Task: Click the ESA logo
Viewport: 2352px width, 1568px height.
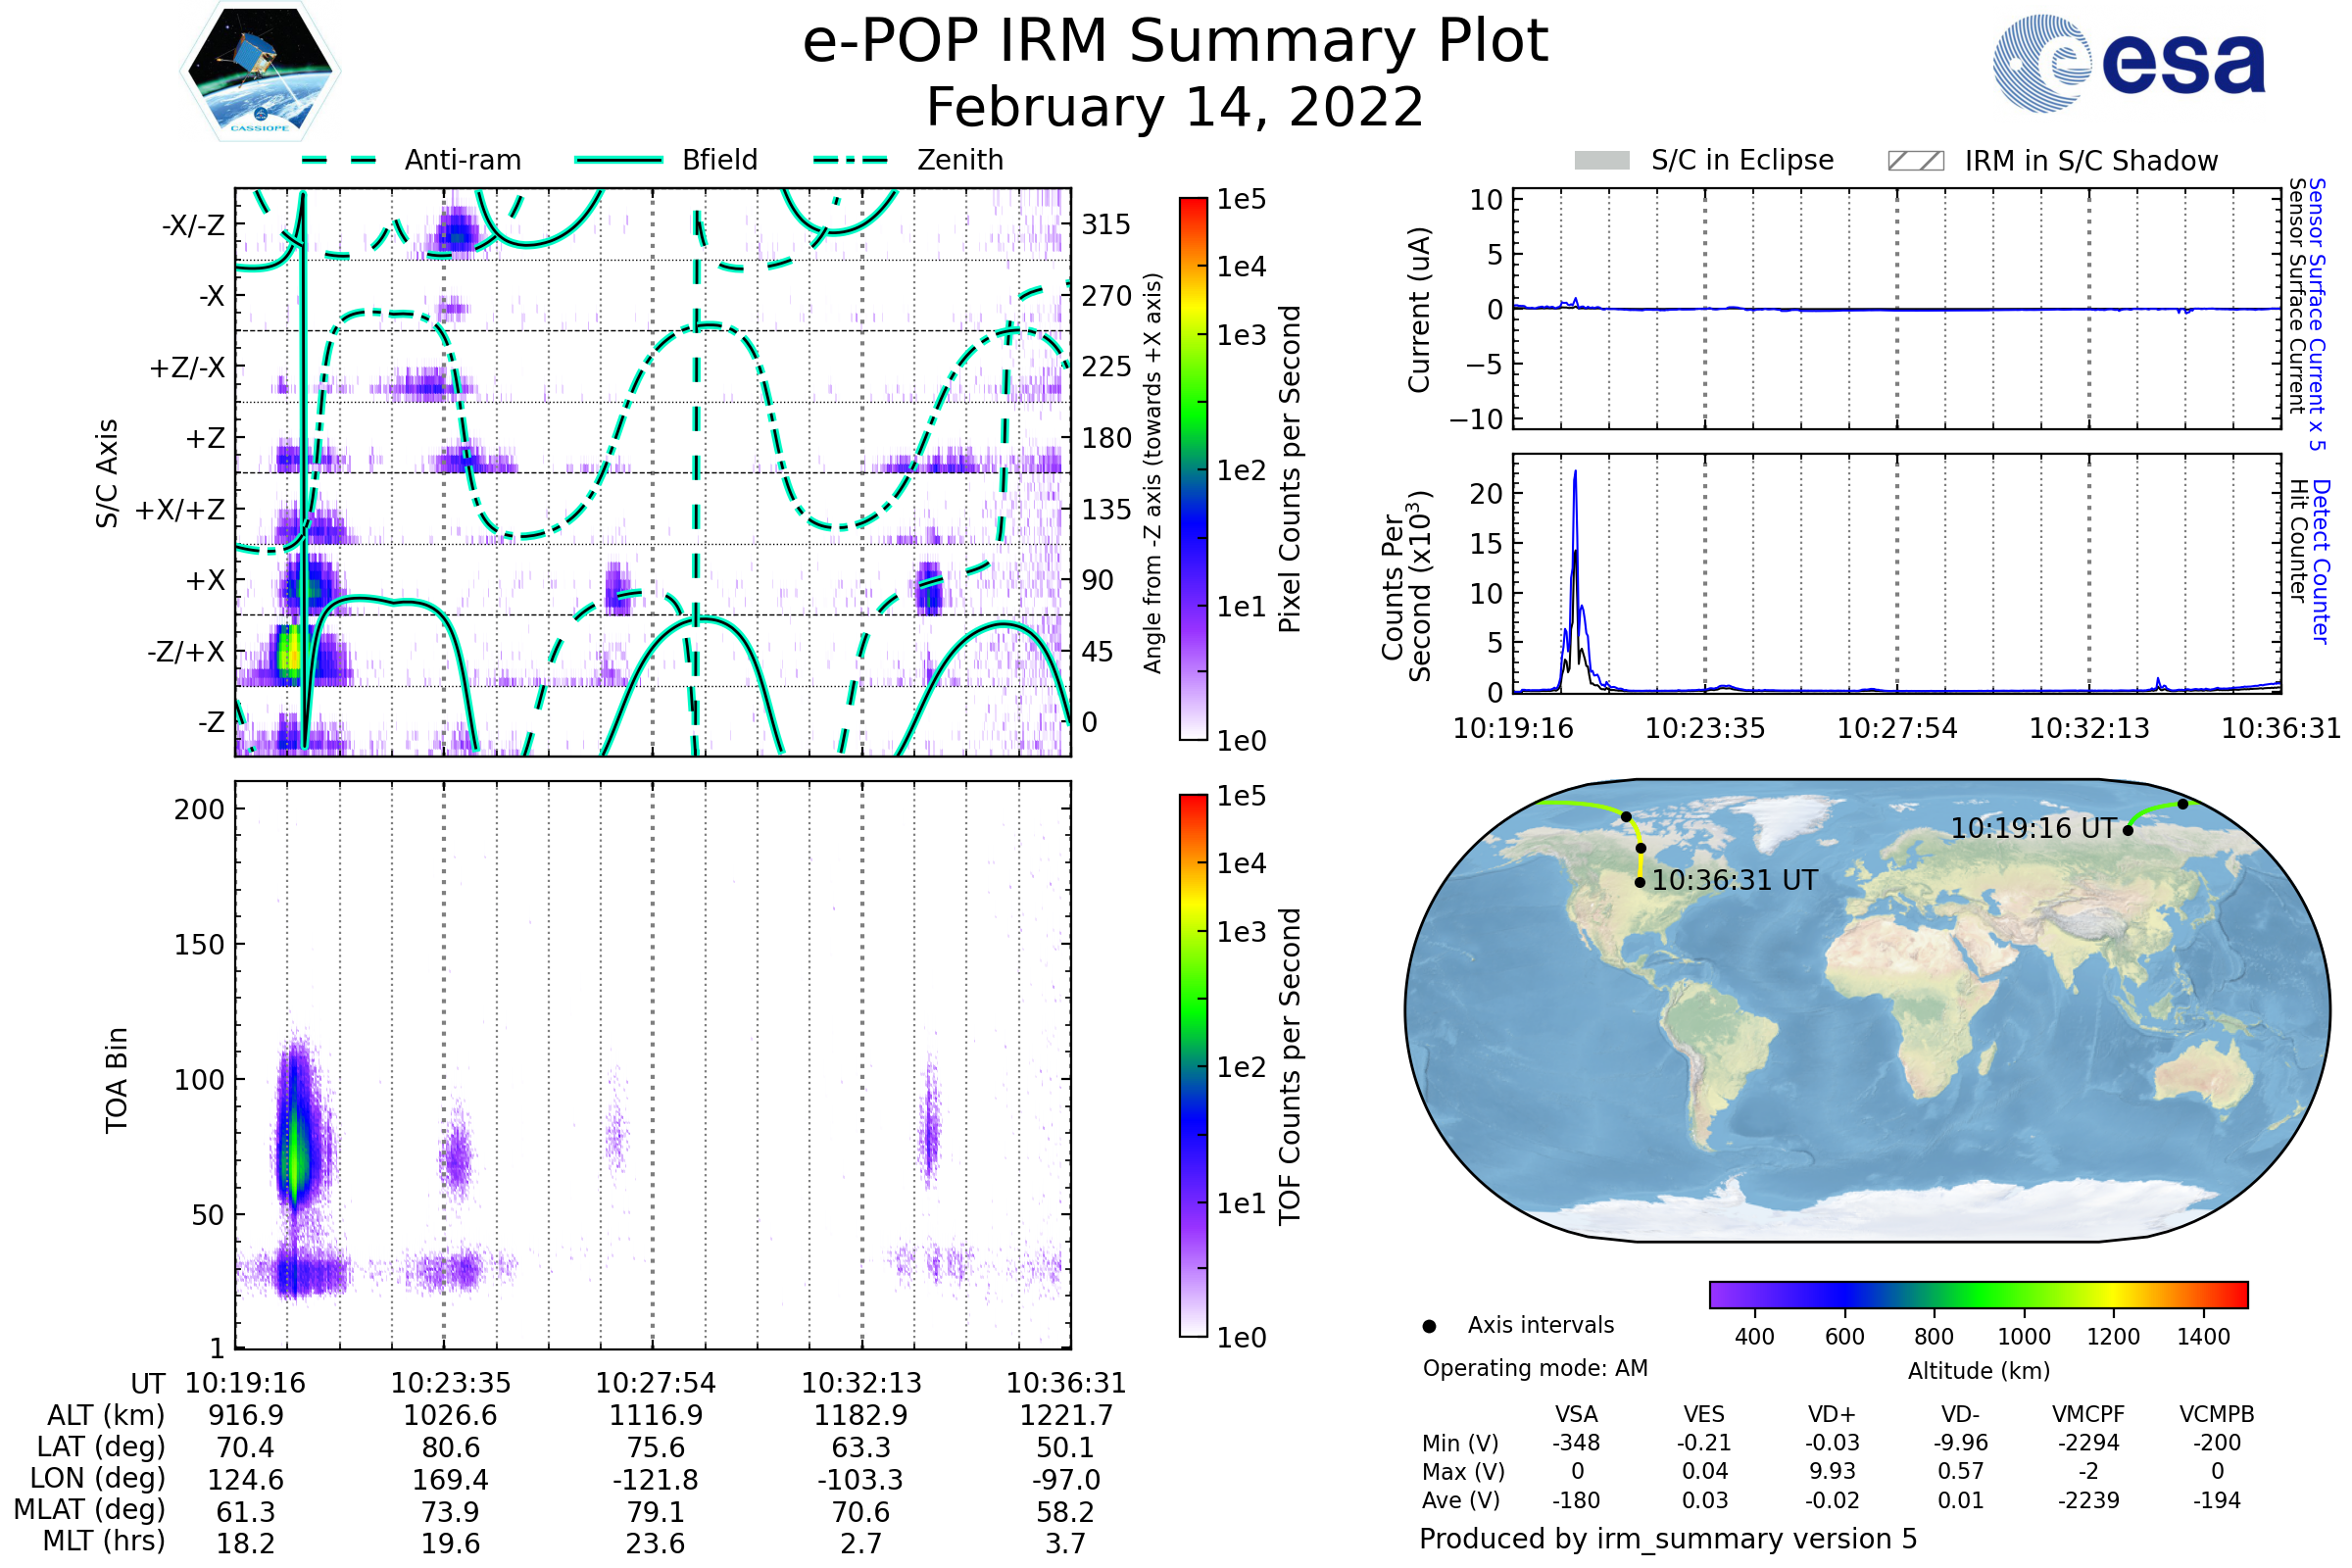Action: 2128,62
